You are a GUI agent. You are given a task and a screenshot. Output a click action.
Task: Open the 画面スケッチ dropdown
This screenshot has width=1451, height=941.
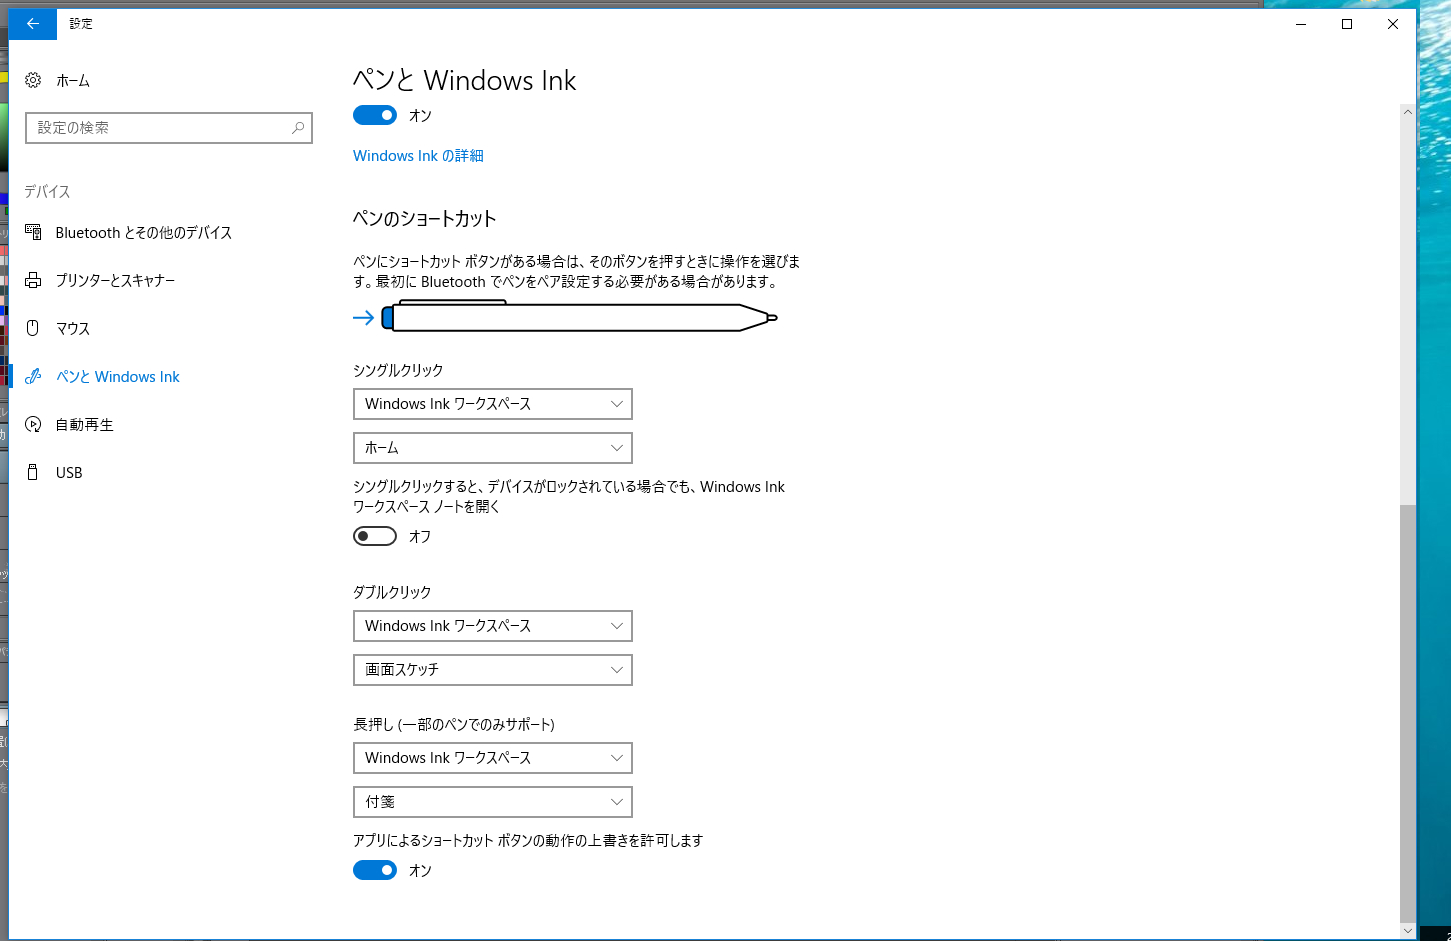point(493,670)
